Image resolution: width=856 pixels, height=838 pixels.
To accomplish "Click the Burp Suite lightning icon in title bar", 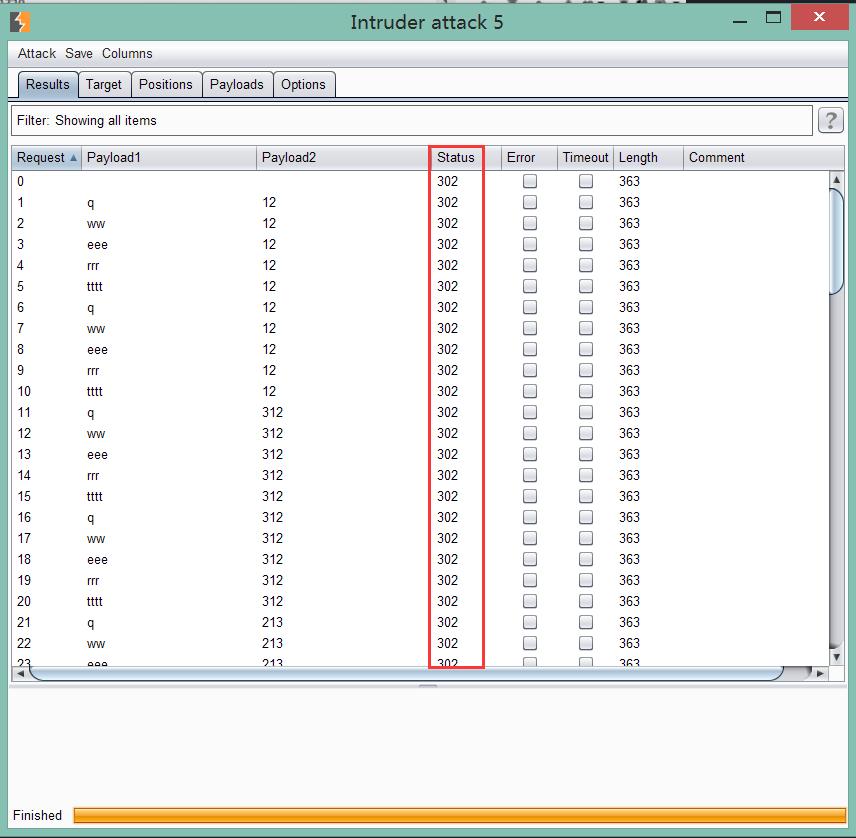I will coord(19,21).
